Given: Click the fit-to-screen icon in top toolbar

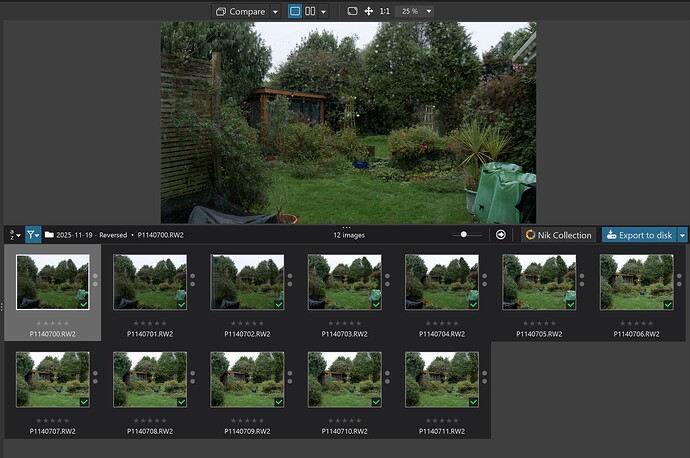Looking at the screenshot, I should click(x=352, y=11).
